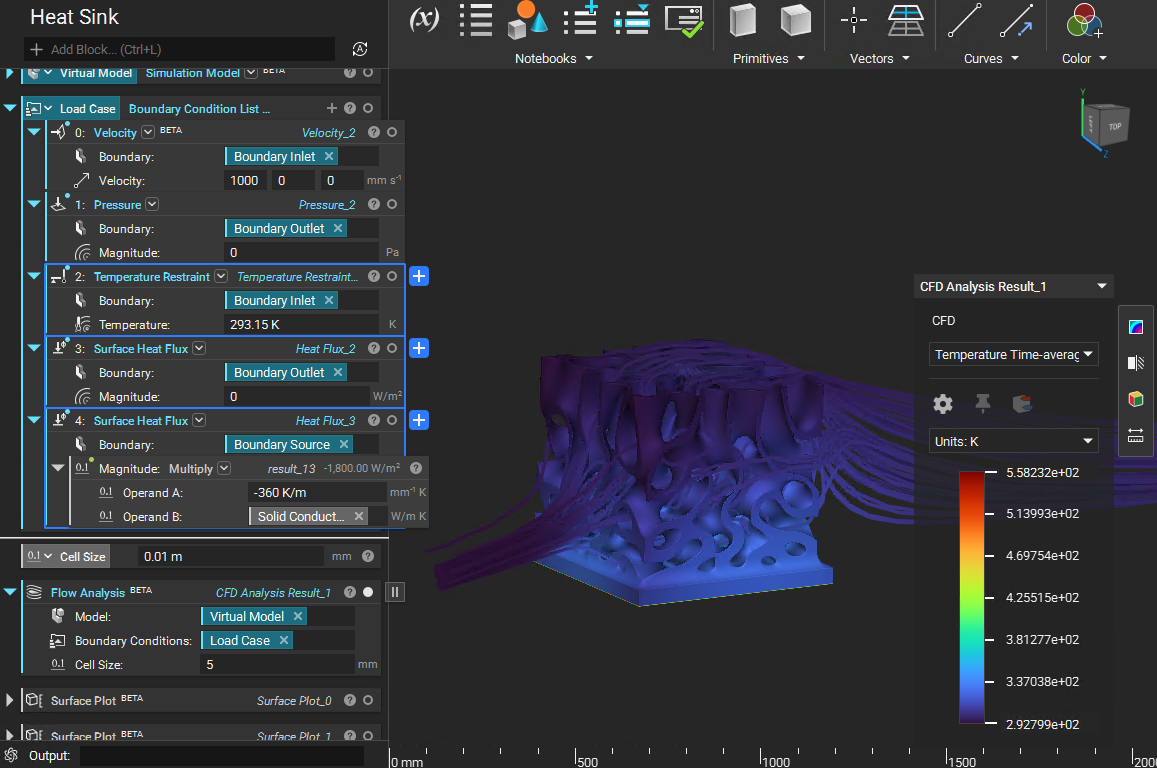The width and height of the screenshot is (1157, 768).
Task: Click the CFD result settings gear icon
Action: [943, 404]
